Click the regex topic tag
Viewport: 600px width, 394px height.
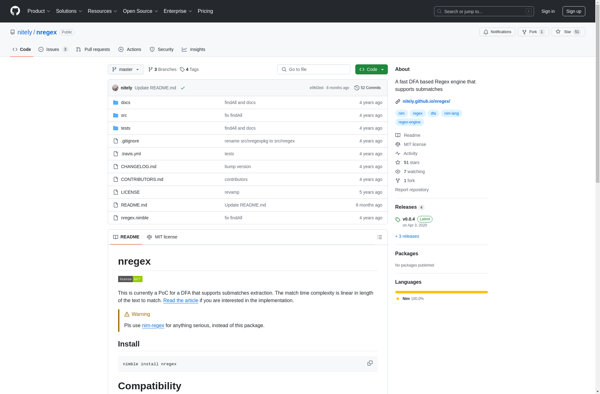417,113
